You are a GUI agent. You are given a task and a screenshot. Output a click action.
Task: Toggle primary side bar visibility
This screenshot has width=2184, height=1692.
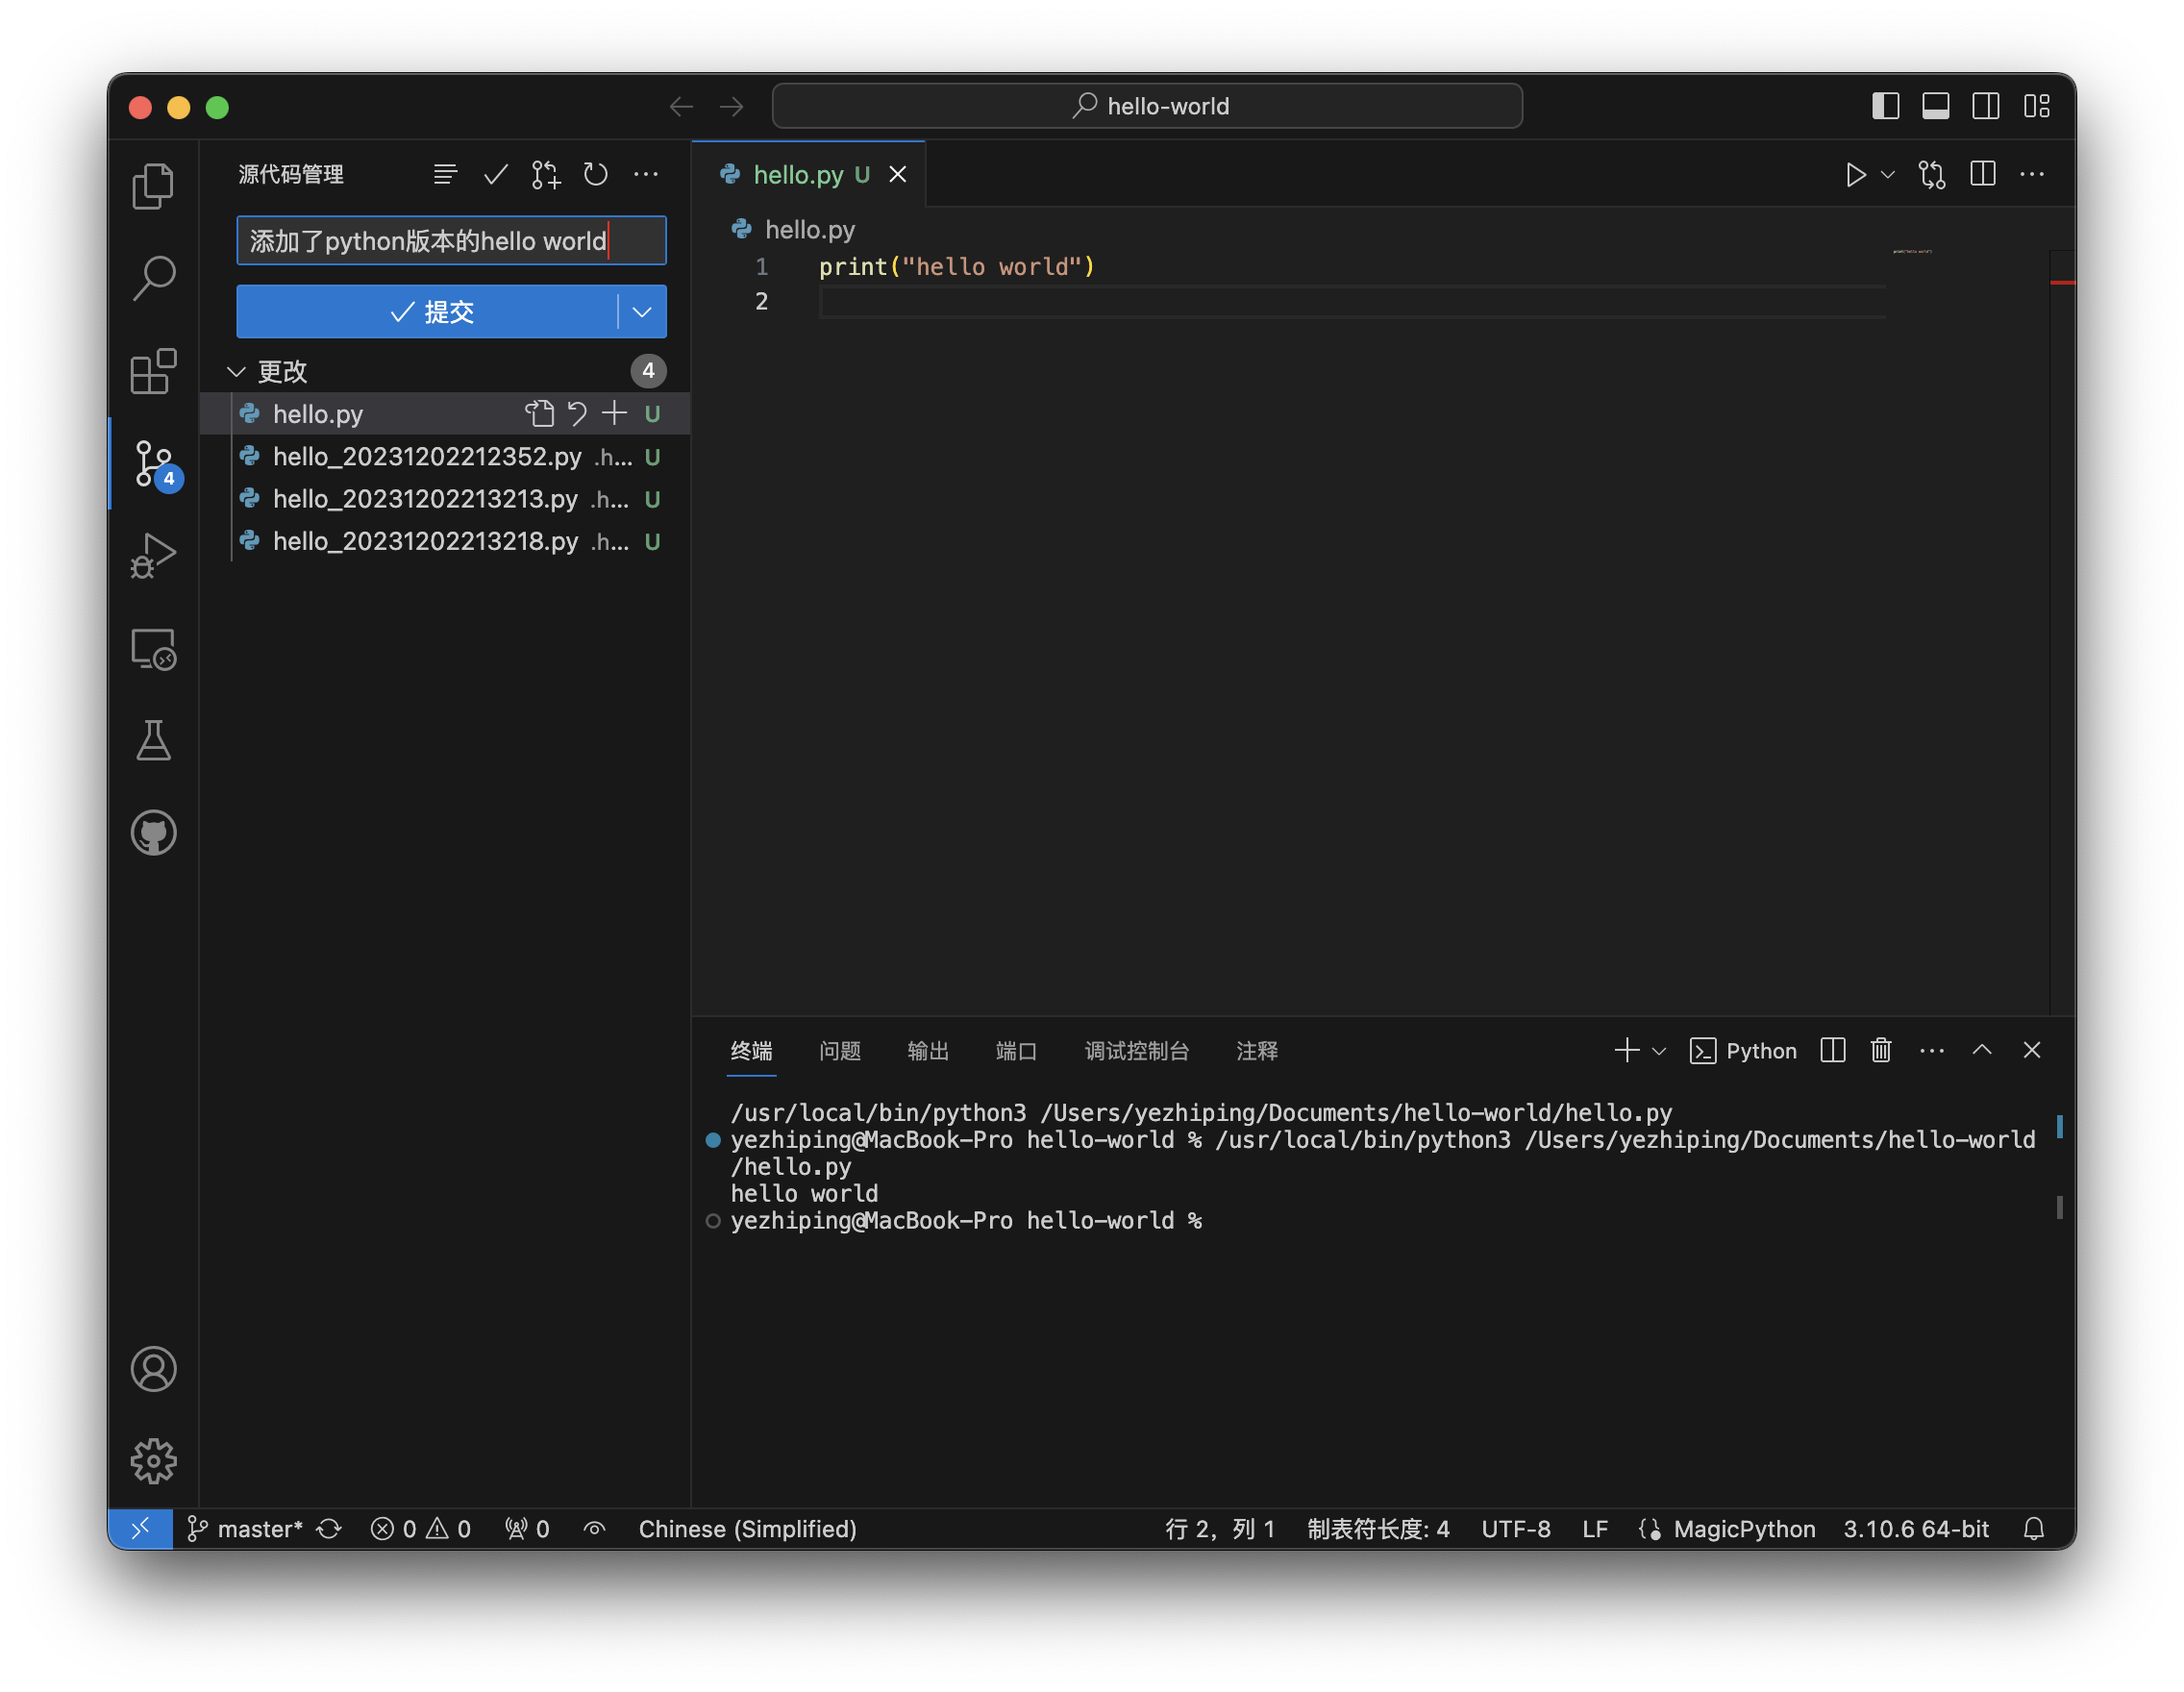[1886, 106]
